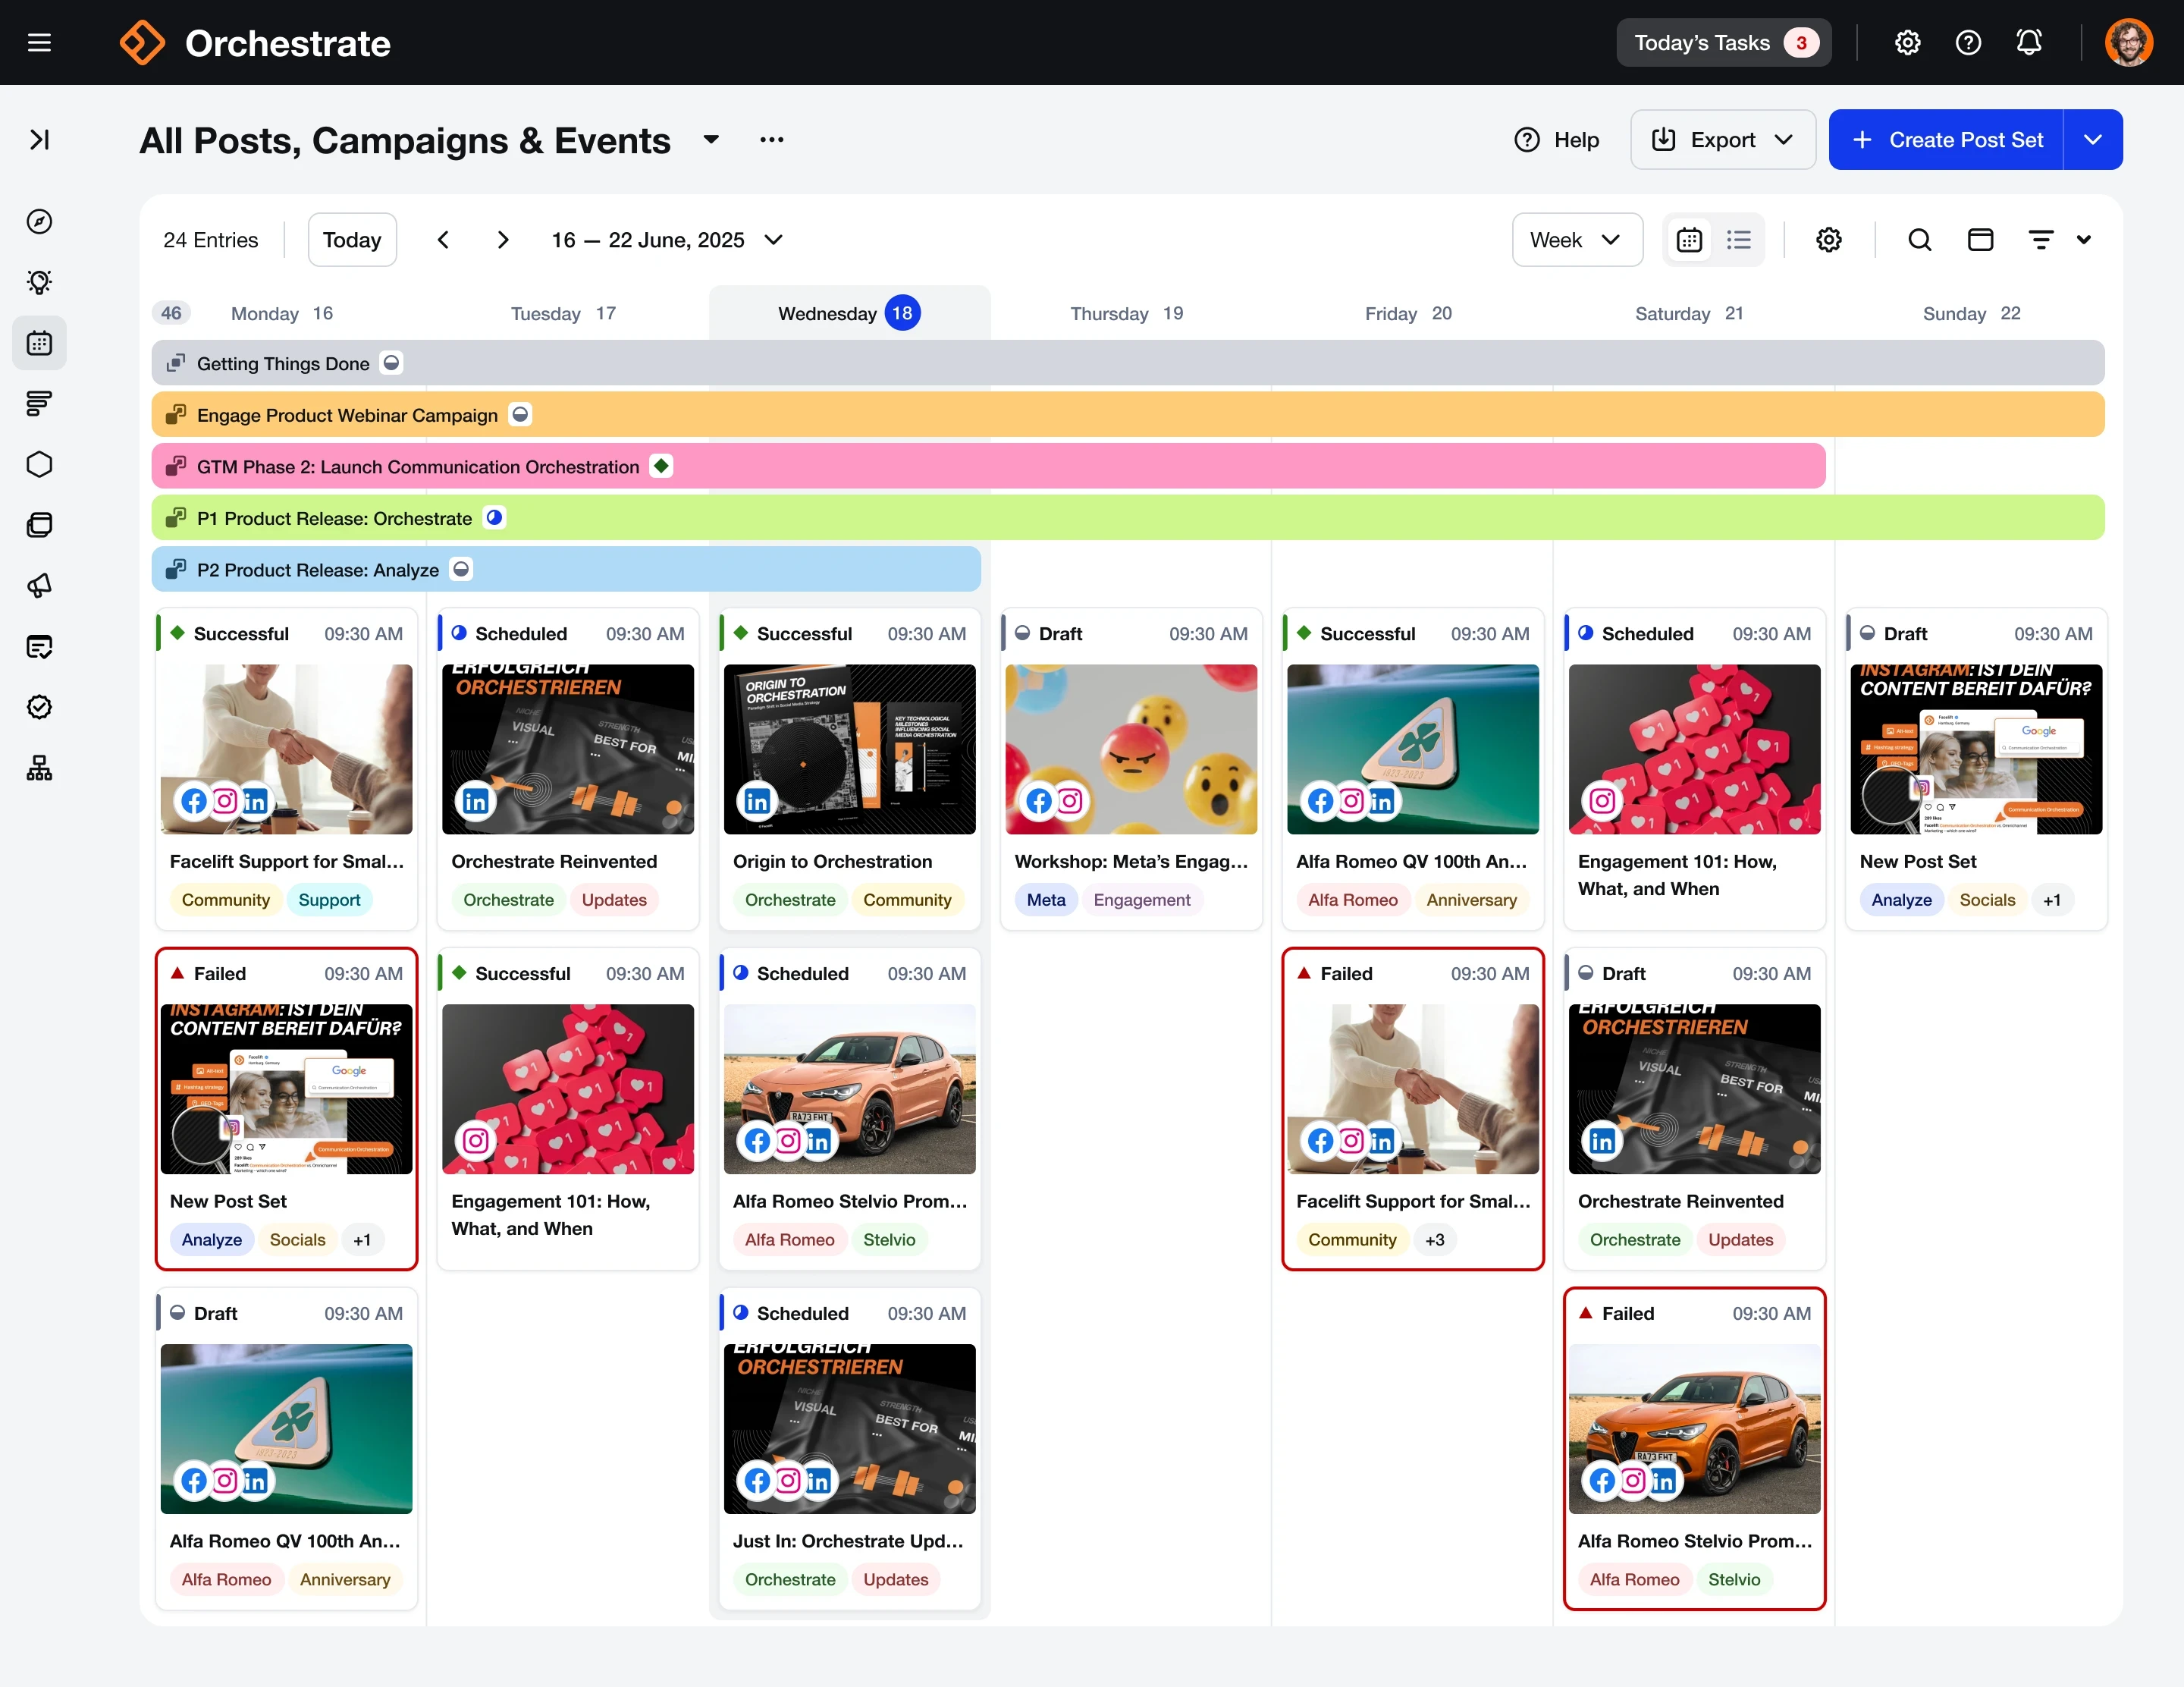Open the lightbulb ideas sidebar icon
This screenshot has width=2184, height=1687.
[39, 282]
